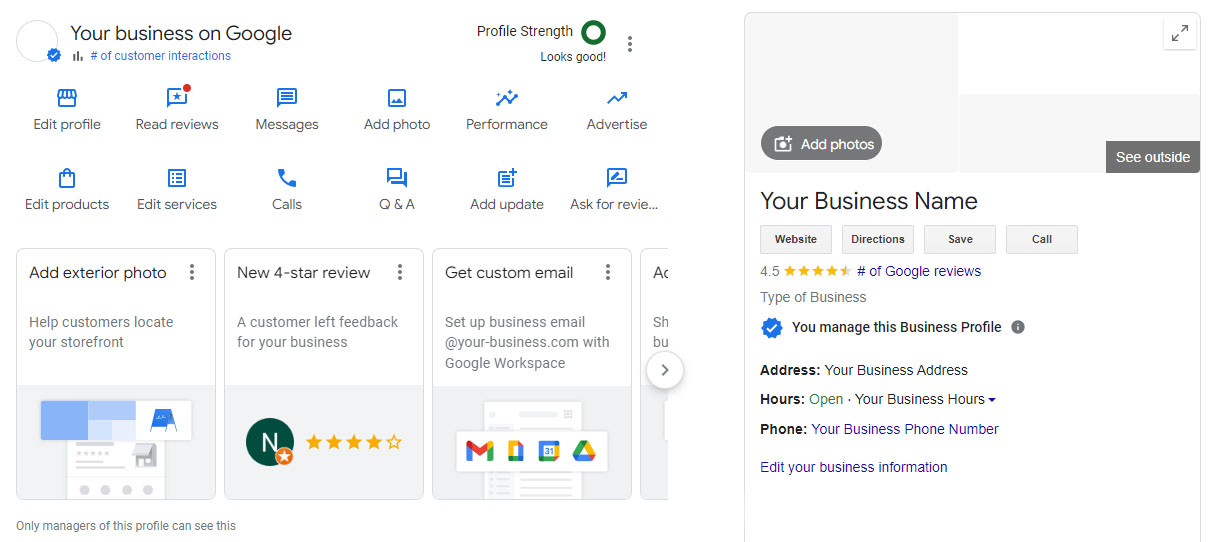Advance cards carousel with right chevron
The width and height of the screenshot is (1217, 542).
click(665, 370)
